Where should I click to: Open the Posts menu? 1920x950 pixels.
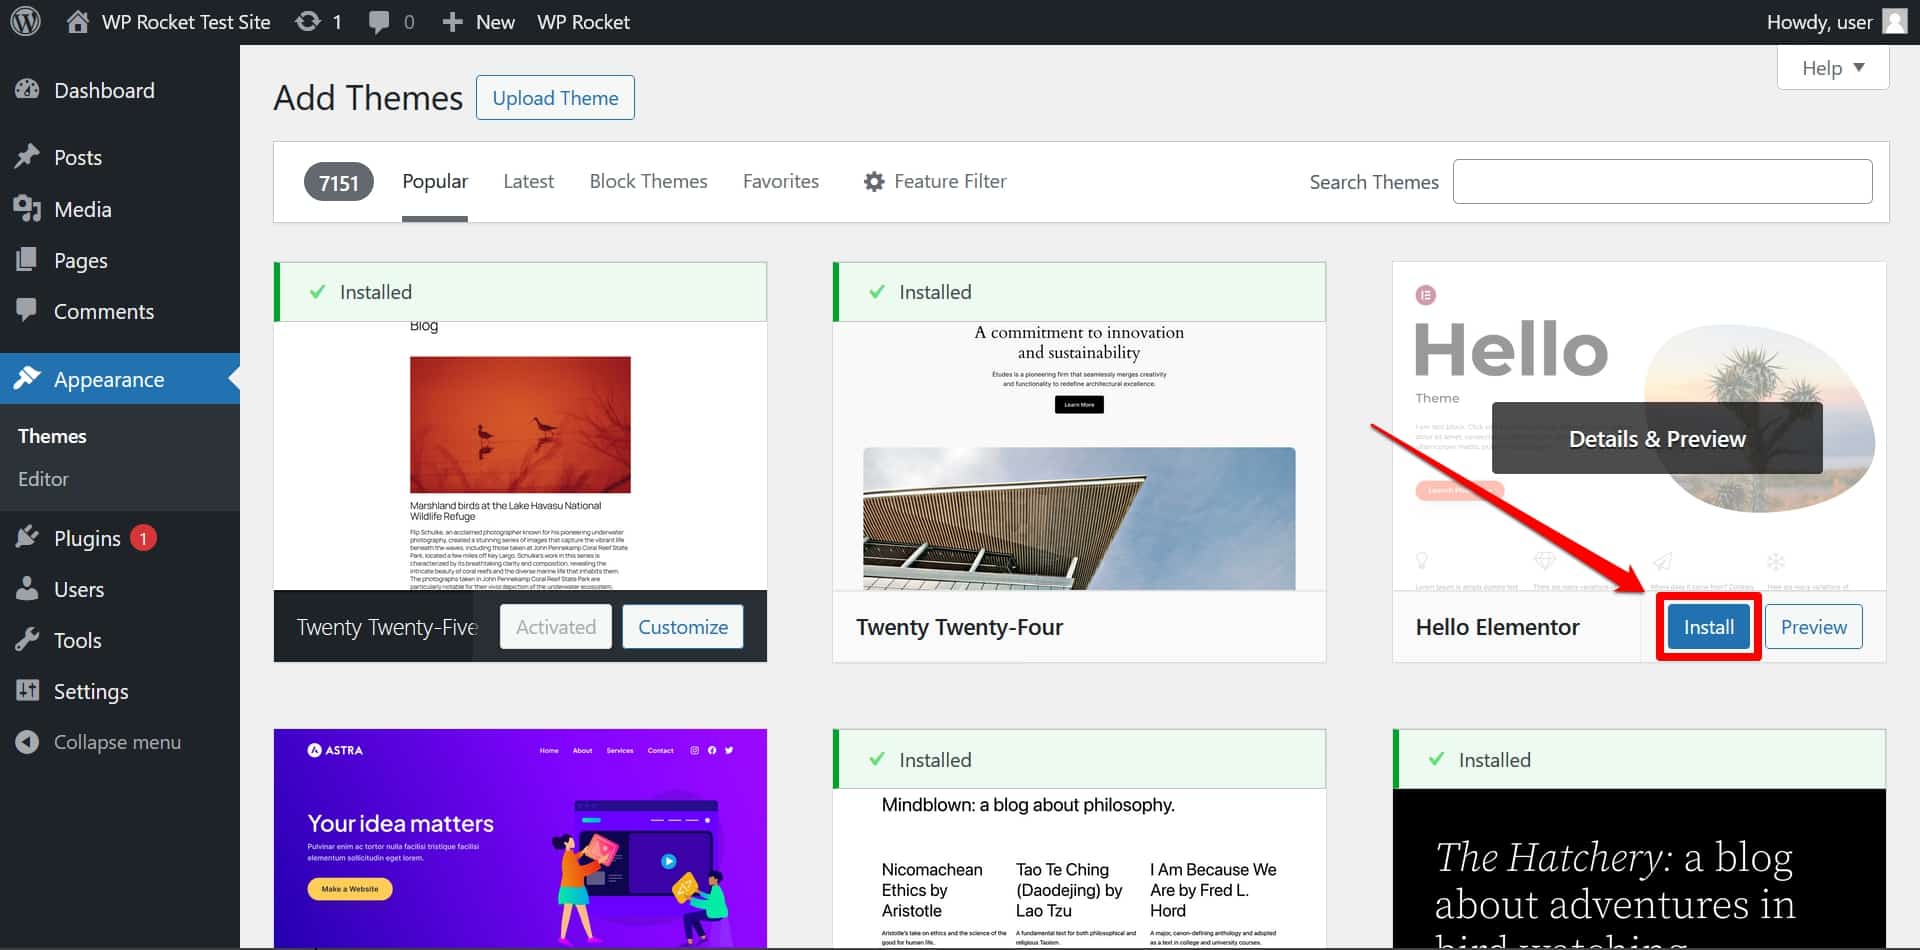pyautogui.click(x=78, y=157)
